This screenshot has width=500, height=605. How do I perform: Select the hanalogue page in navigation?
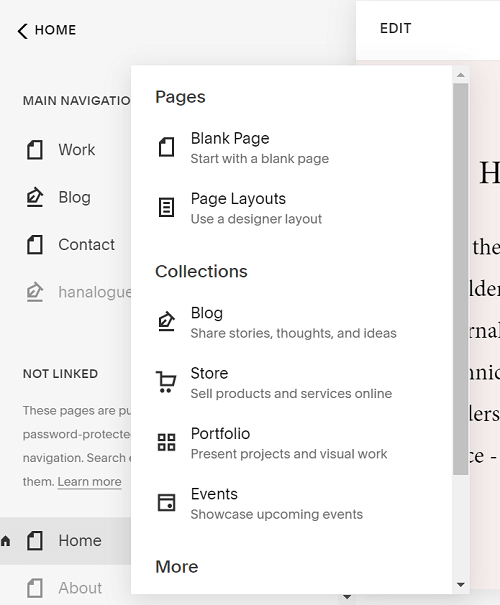[95, 292]
